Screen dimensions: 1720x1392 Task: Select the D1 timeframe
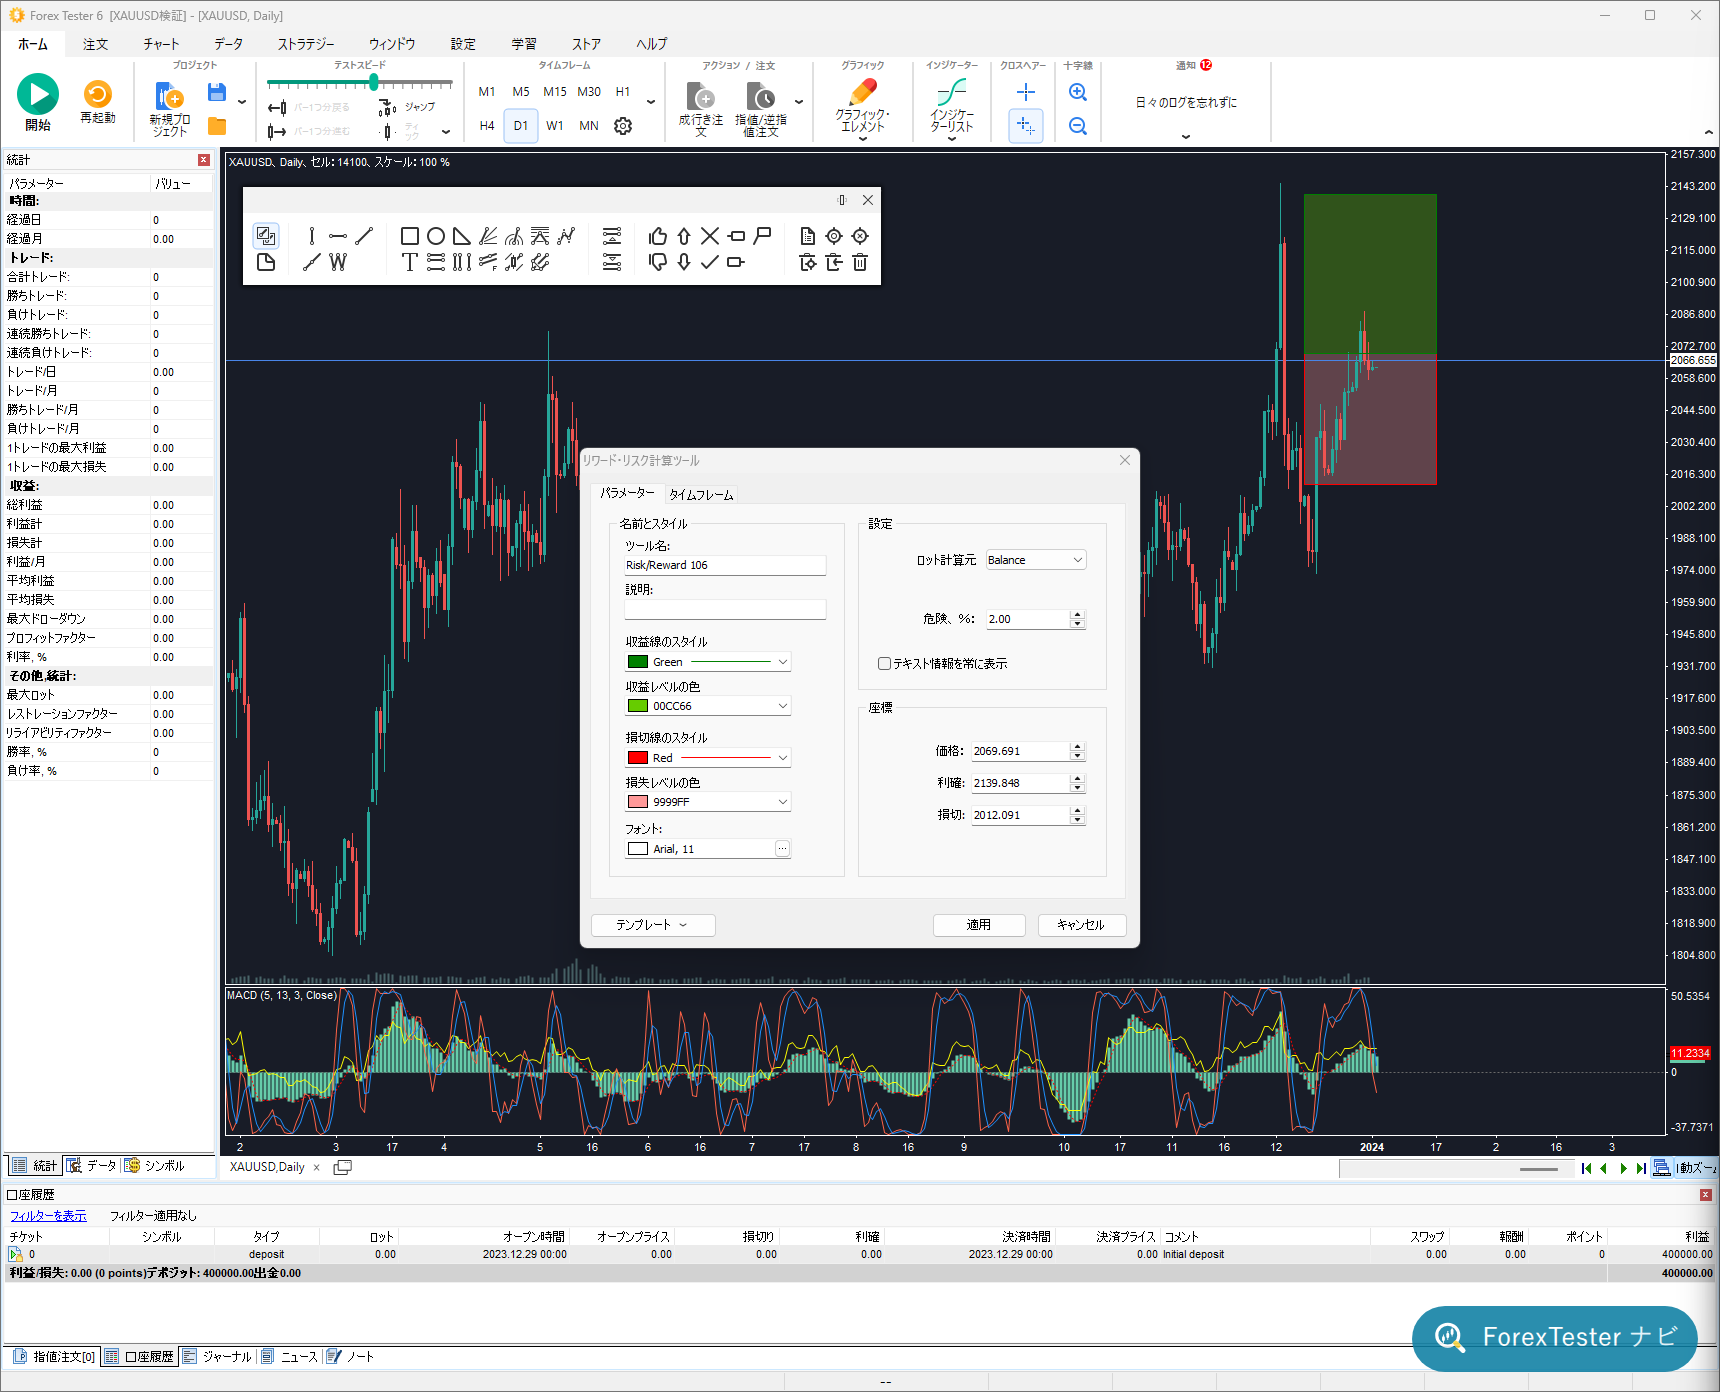pyautogui.click(x=521, y=126)
